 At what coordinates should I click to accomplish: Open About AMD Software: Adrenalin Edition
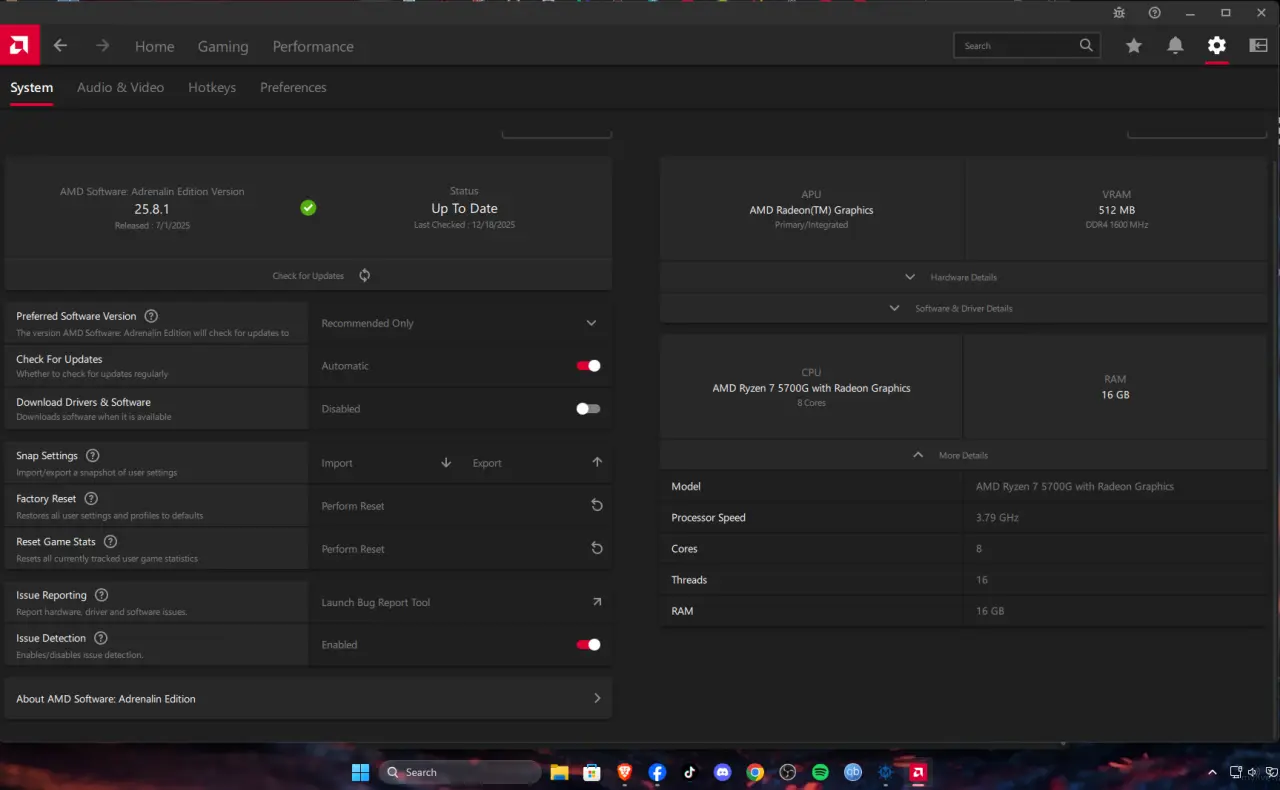click(x=308, y=698)
